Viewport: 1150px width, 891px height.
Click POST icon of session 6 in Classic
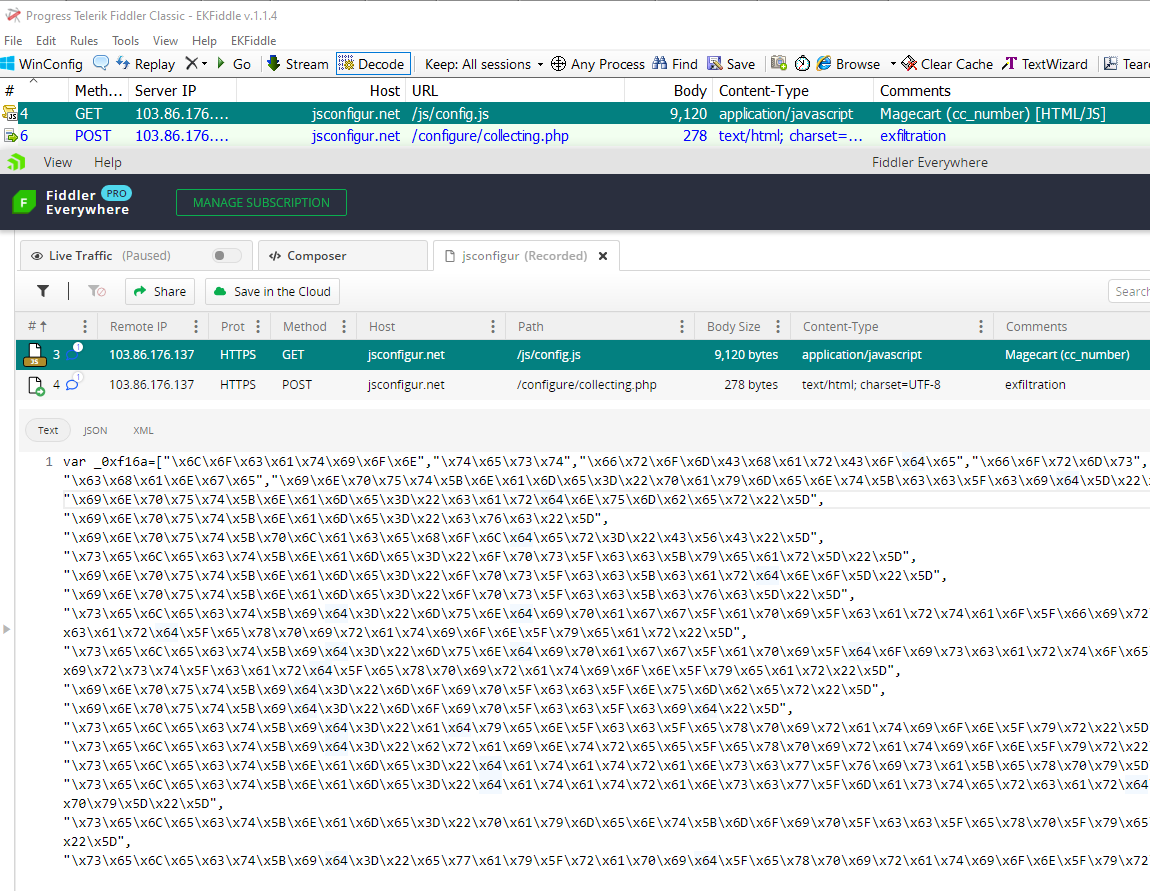tap(10, 136)
